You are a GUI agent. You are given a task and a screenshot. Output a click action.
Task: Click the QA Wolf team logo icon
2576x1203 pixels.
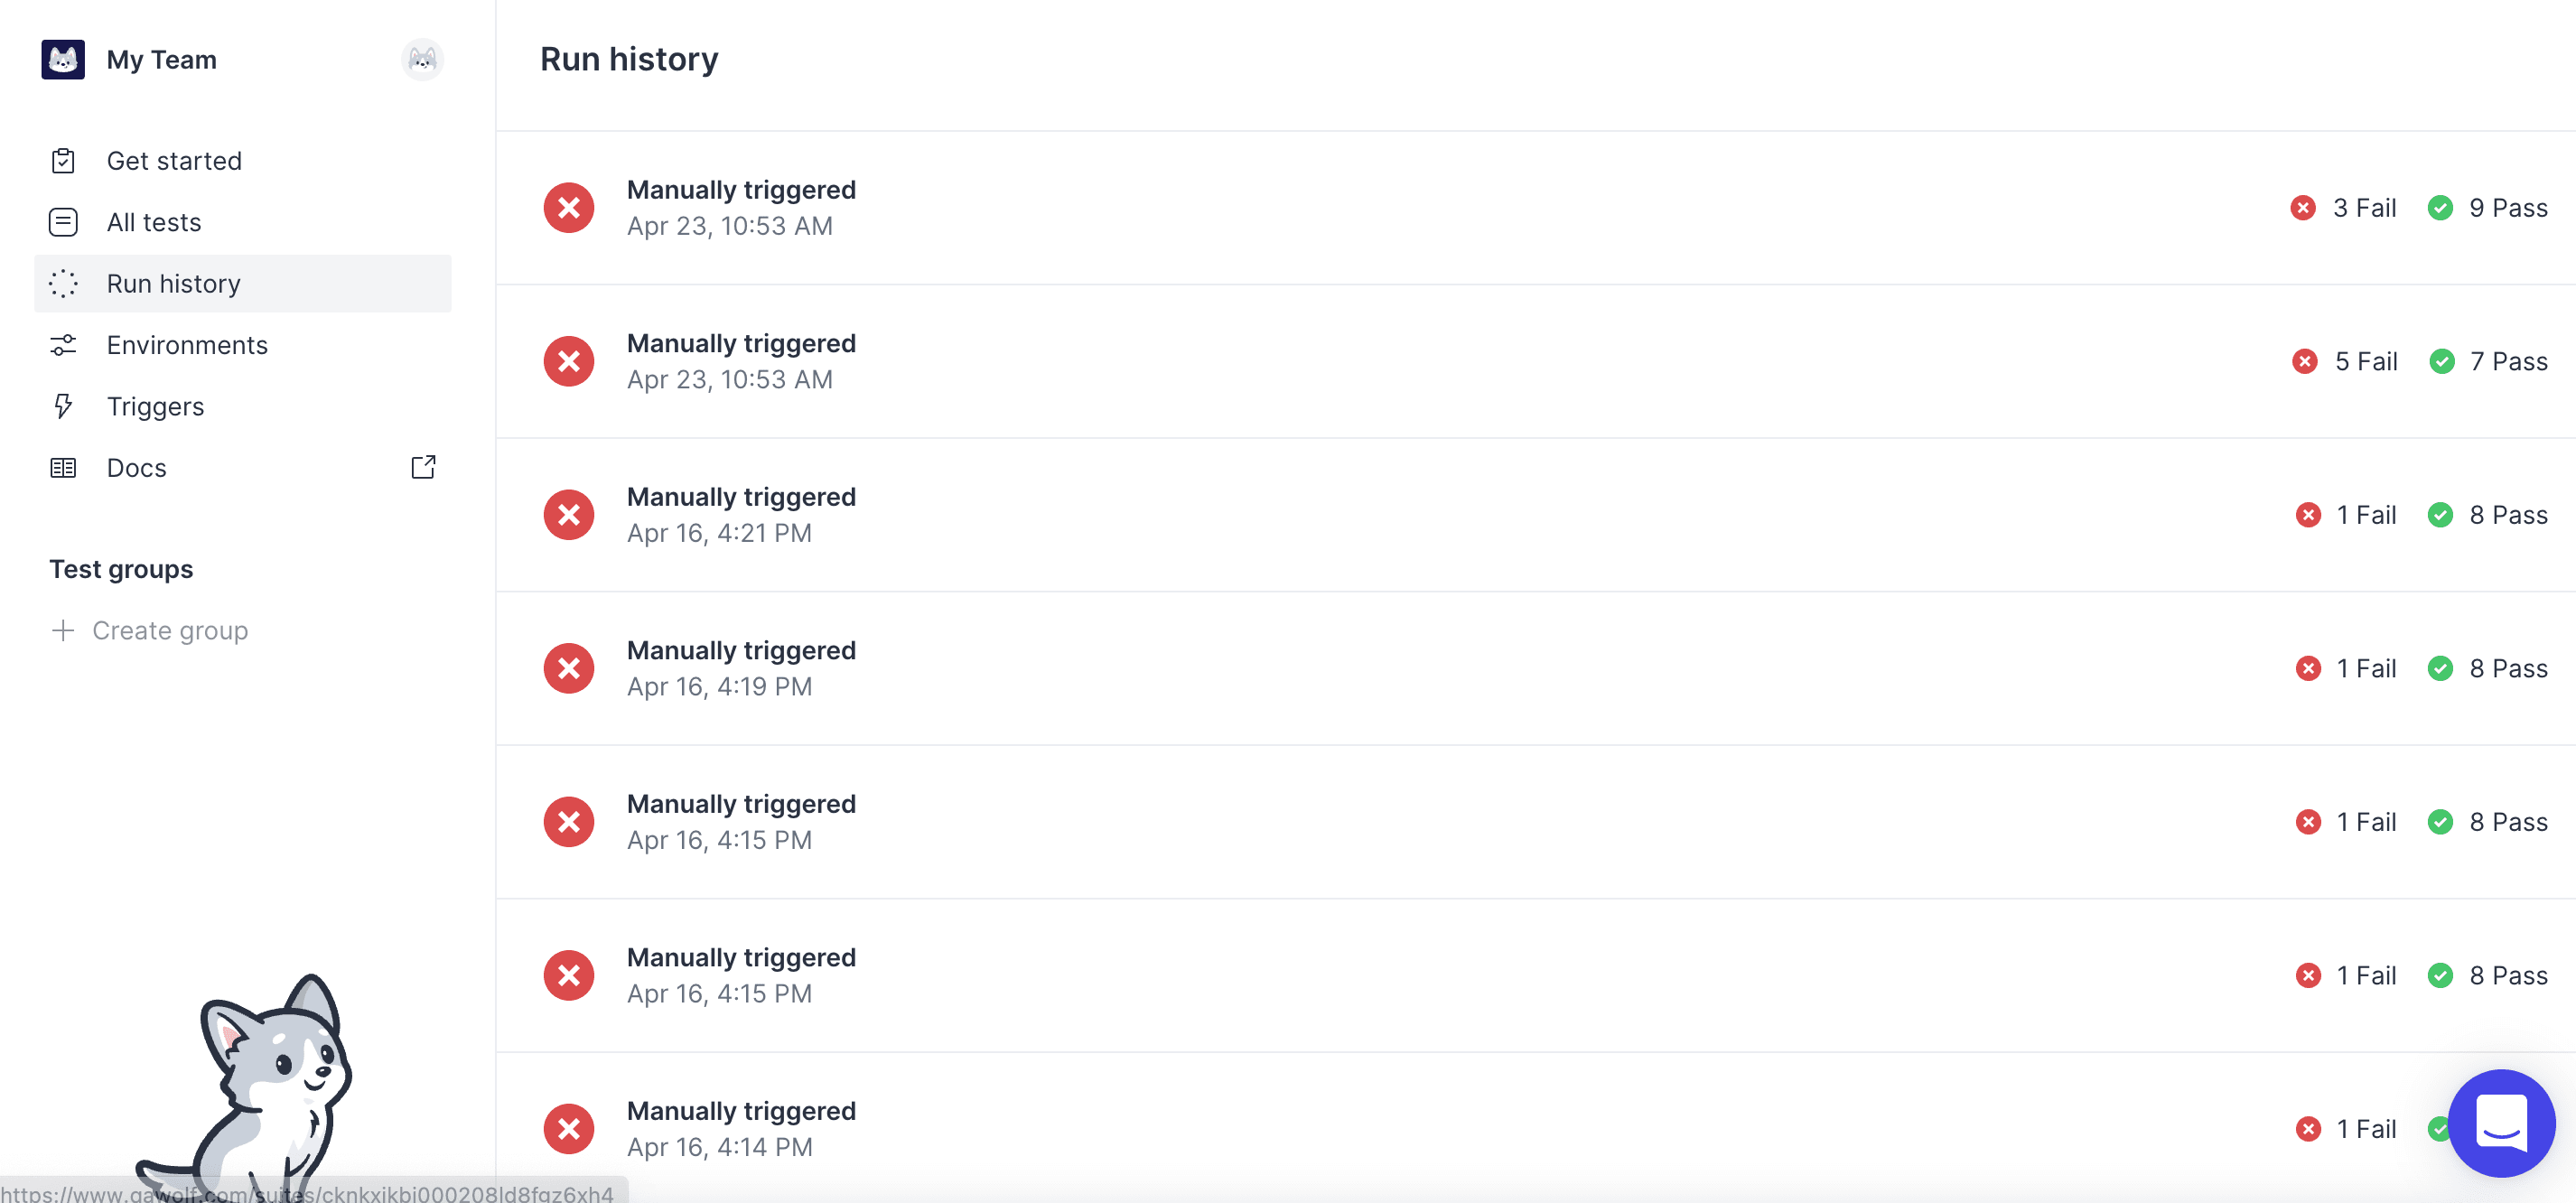tap(63, 60)
